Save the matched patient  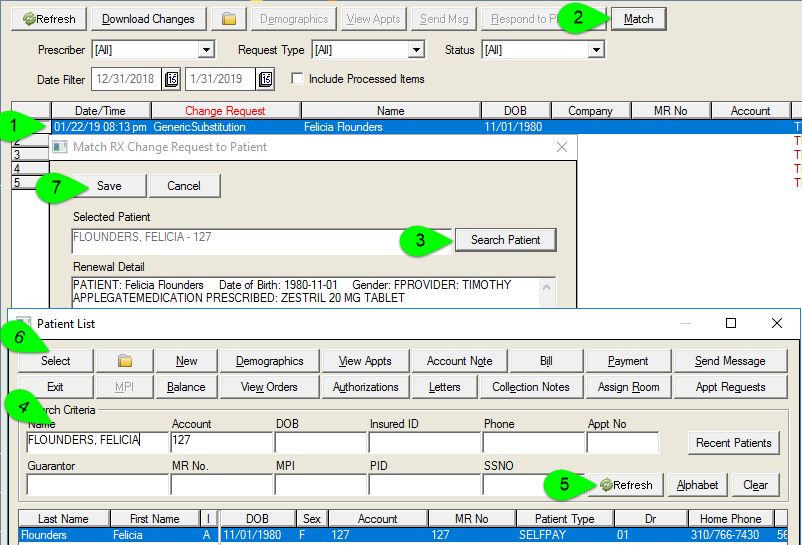(x=108, y=186)
